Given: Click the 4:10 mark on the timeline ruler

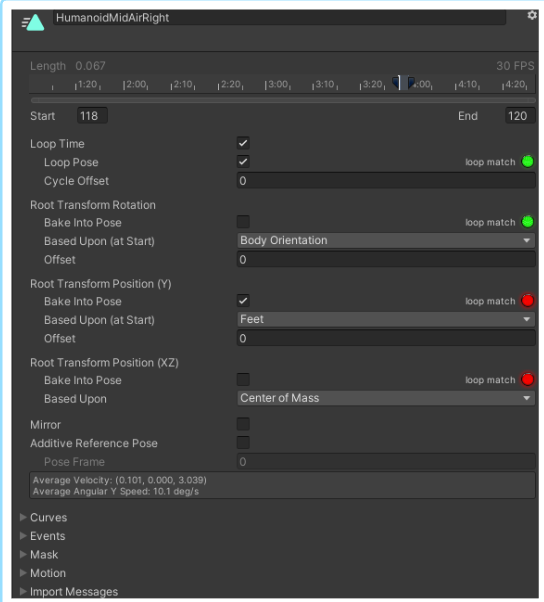Looking at the screenshot, I should [x=467, y=84].
